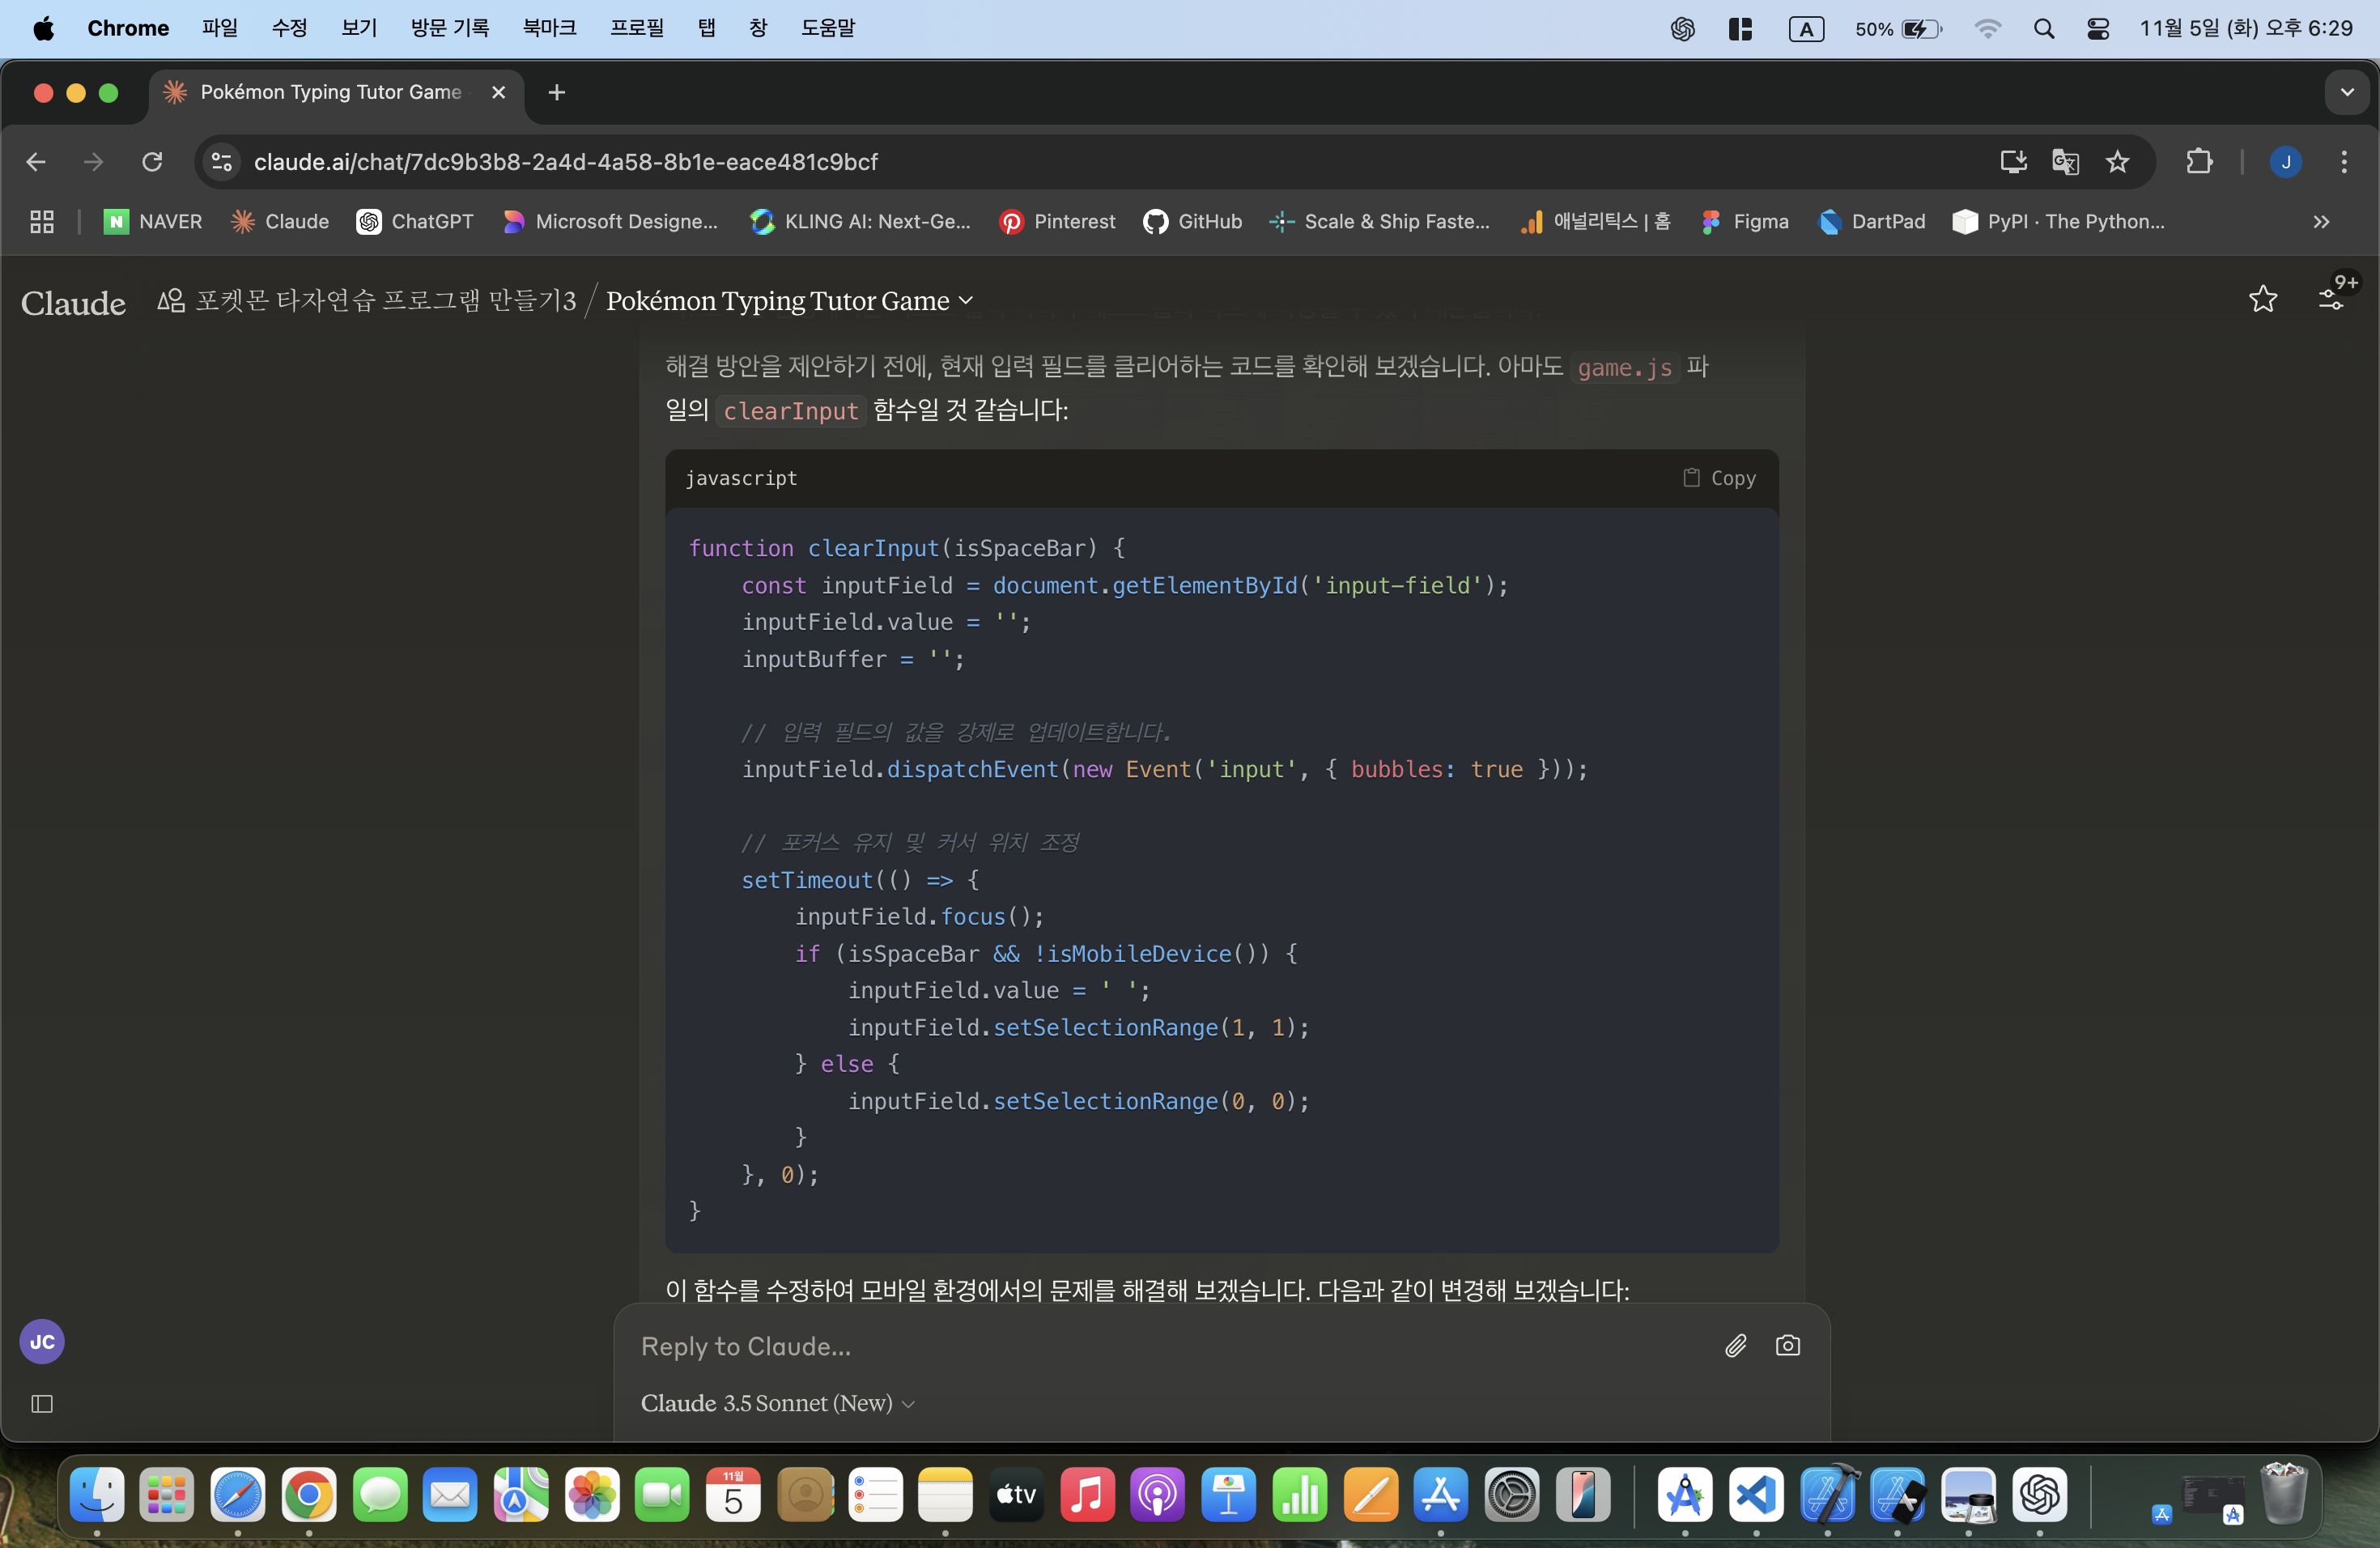Screen dimensions: 2380x1548
Task: Toggle the Claude sidebar panel icon
Action: [x=42, y=1403]
